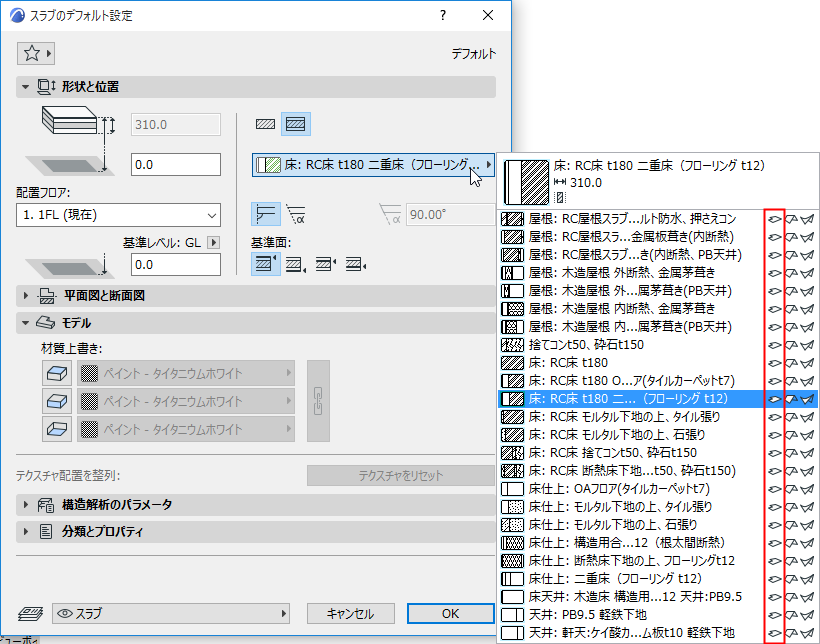820x644 pixels.
Task: Click the 90.00° edge angle field
Action: (450, 214)
